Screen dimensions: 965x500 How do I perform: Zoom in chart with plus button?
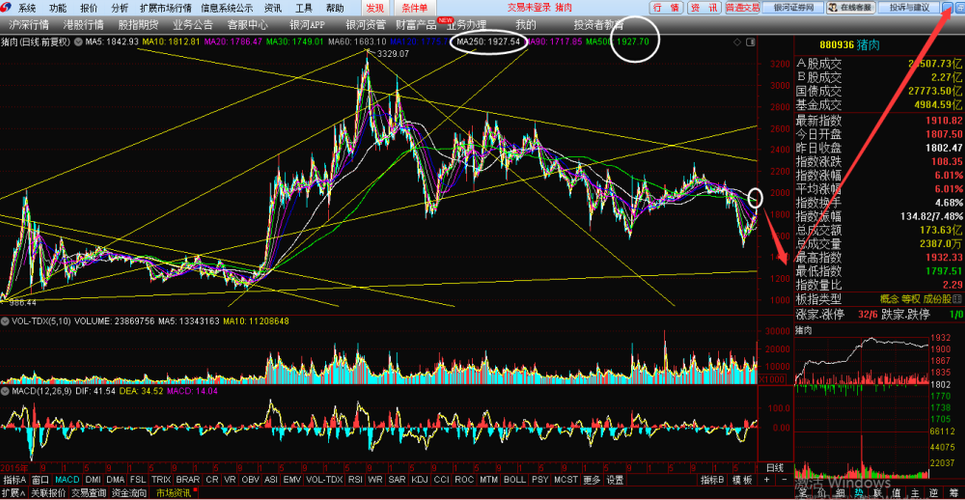pos(766,479)
